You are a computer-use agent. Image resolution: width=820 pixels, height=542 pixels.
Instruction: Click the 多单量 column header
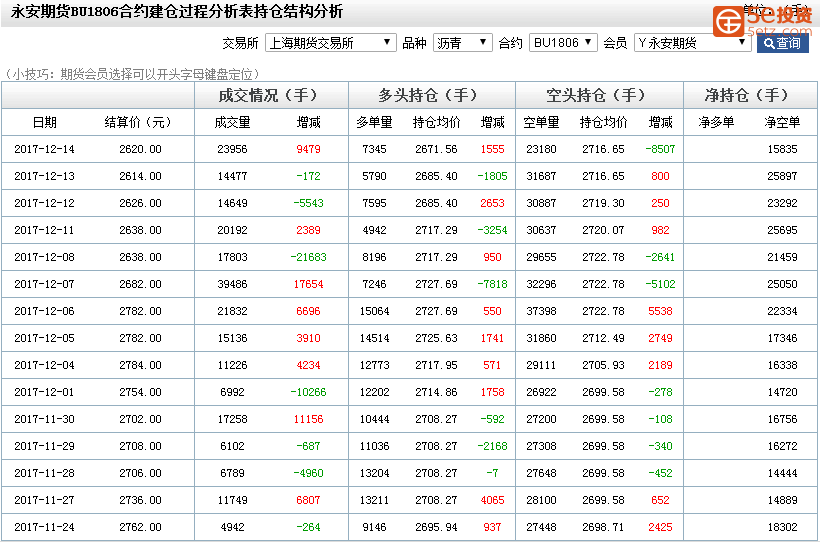[374, 122]
